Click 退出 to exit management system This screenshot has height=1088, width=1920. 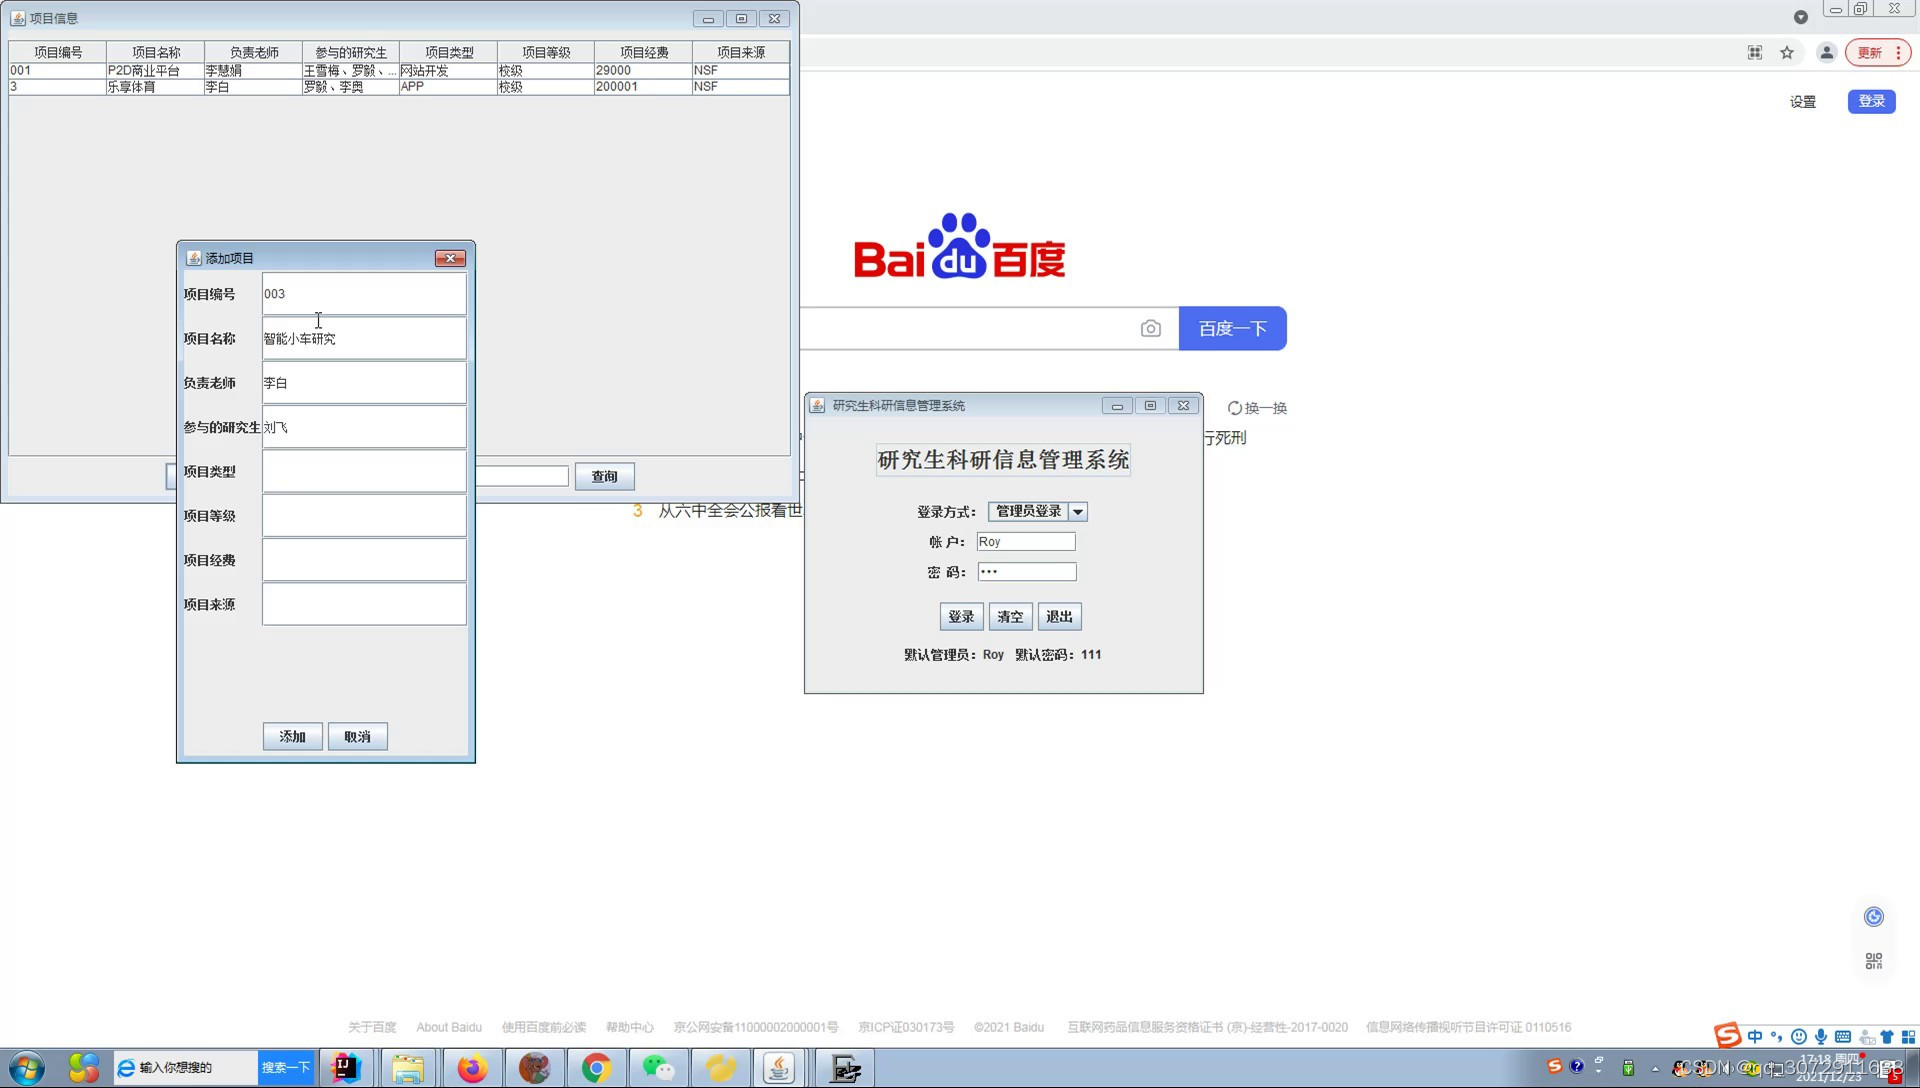point(1059,616)
